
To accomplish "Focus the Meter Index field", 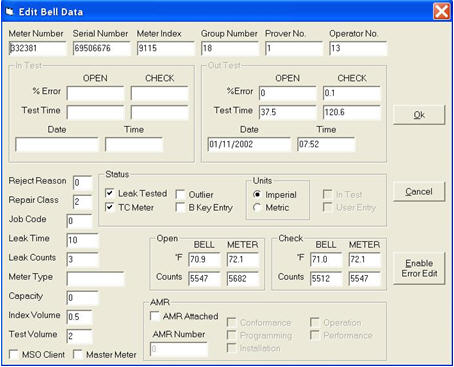I will [166, 48].
